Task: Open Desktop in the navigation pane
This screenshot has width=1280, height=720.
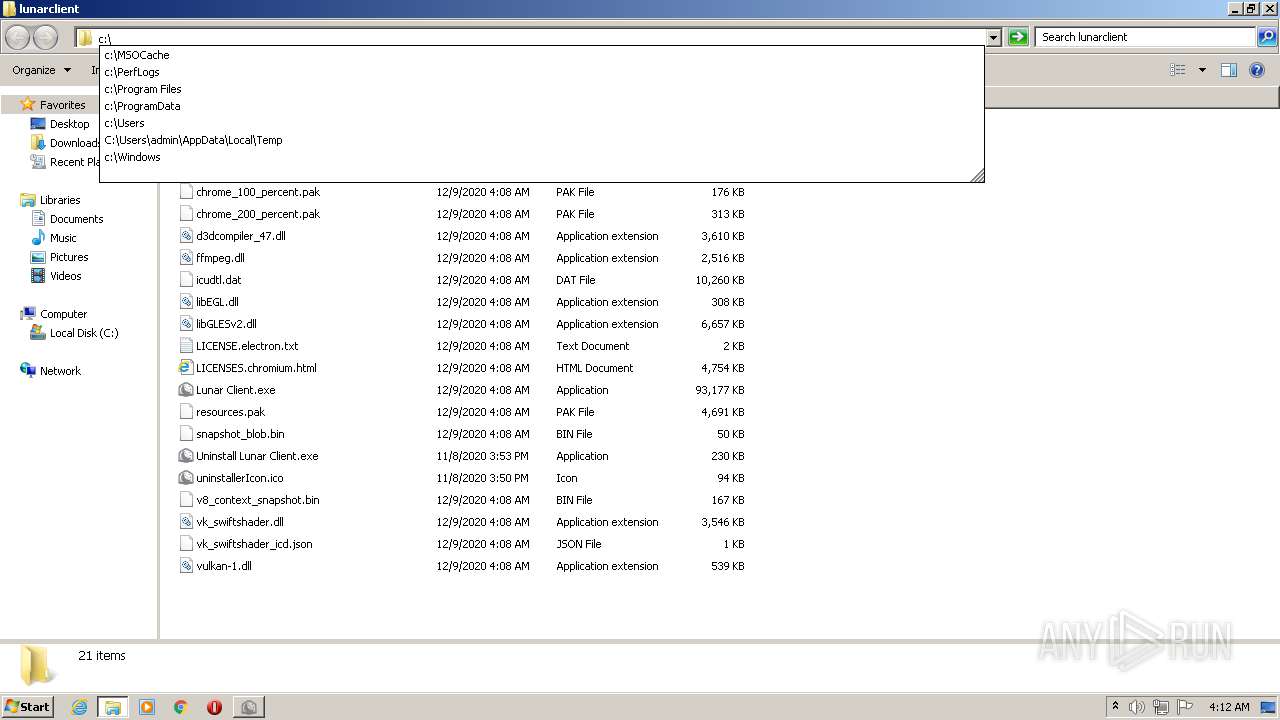Action: coord(69,124)
